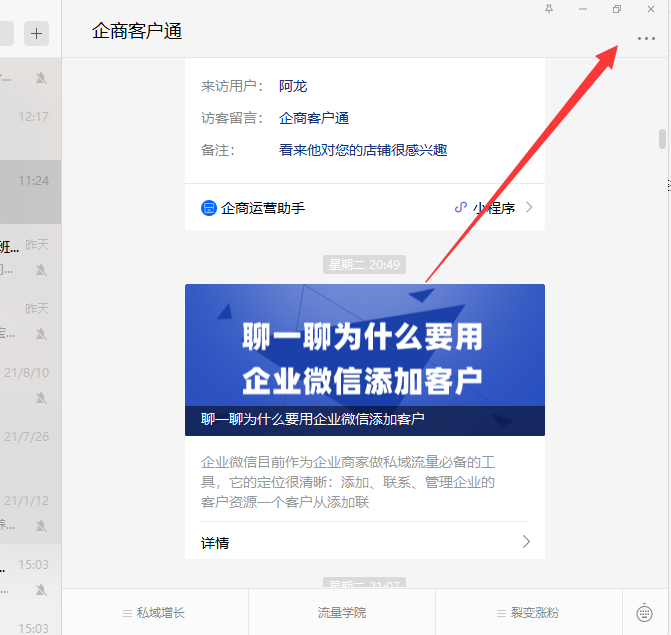671x635 pixels.
Task: Pin the chat window on top
Action: pyautogui.click(x=549, y=9)
